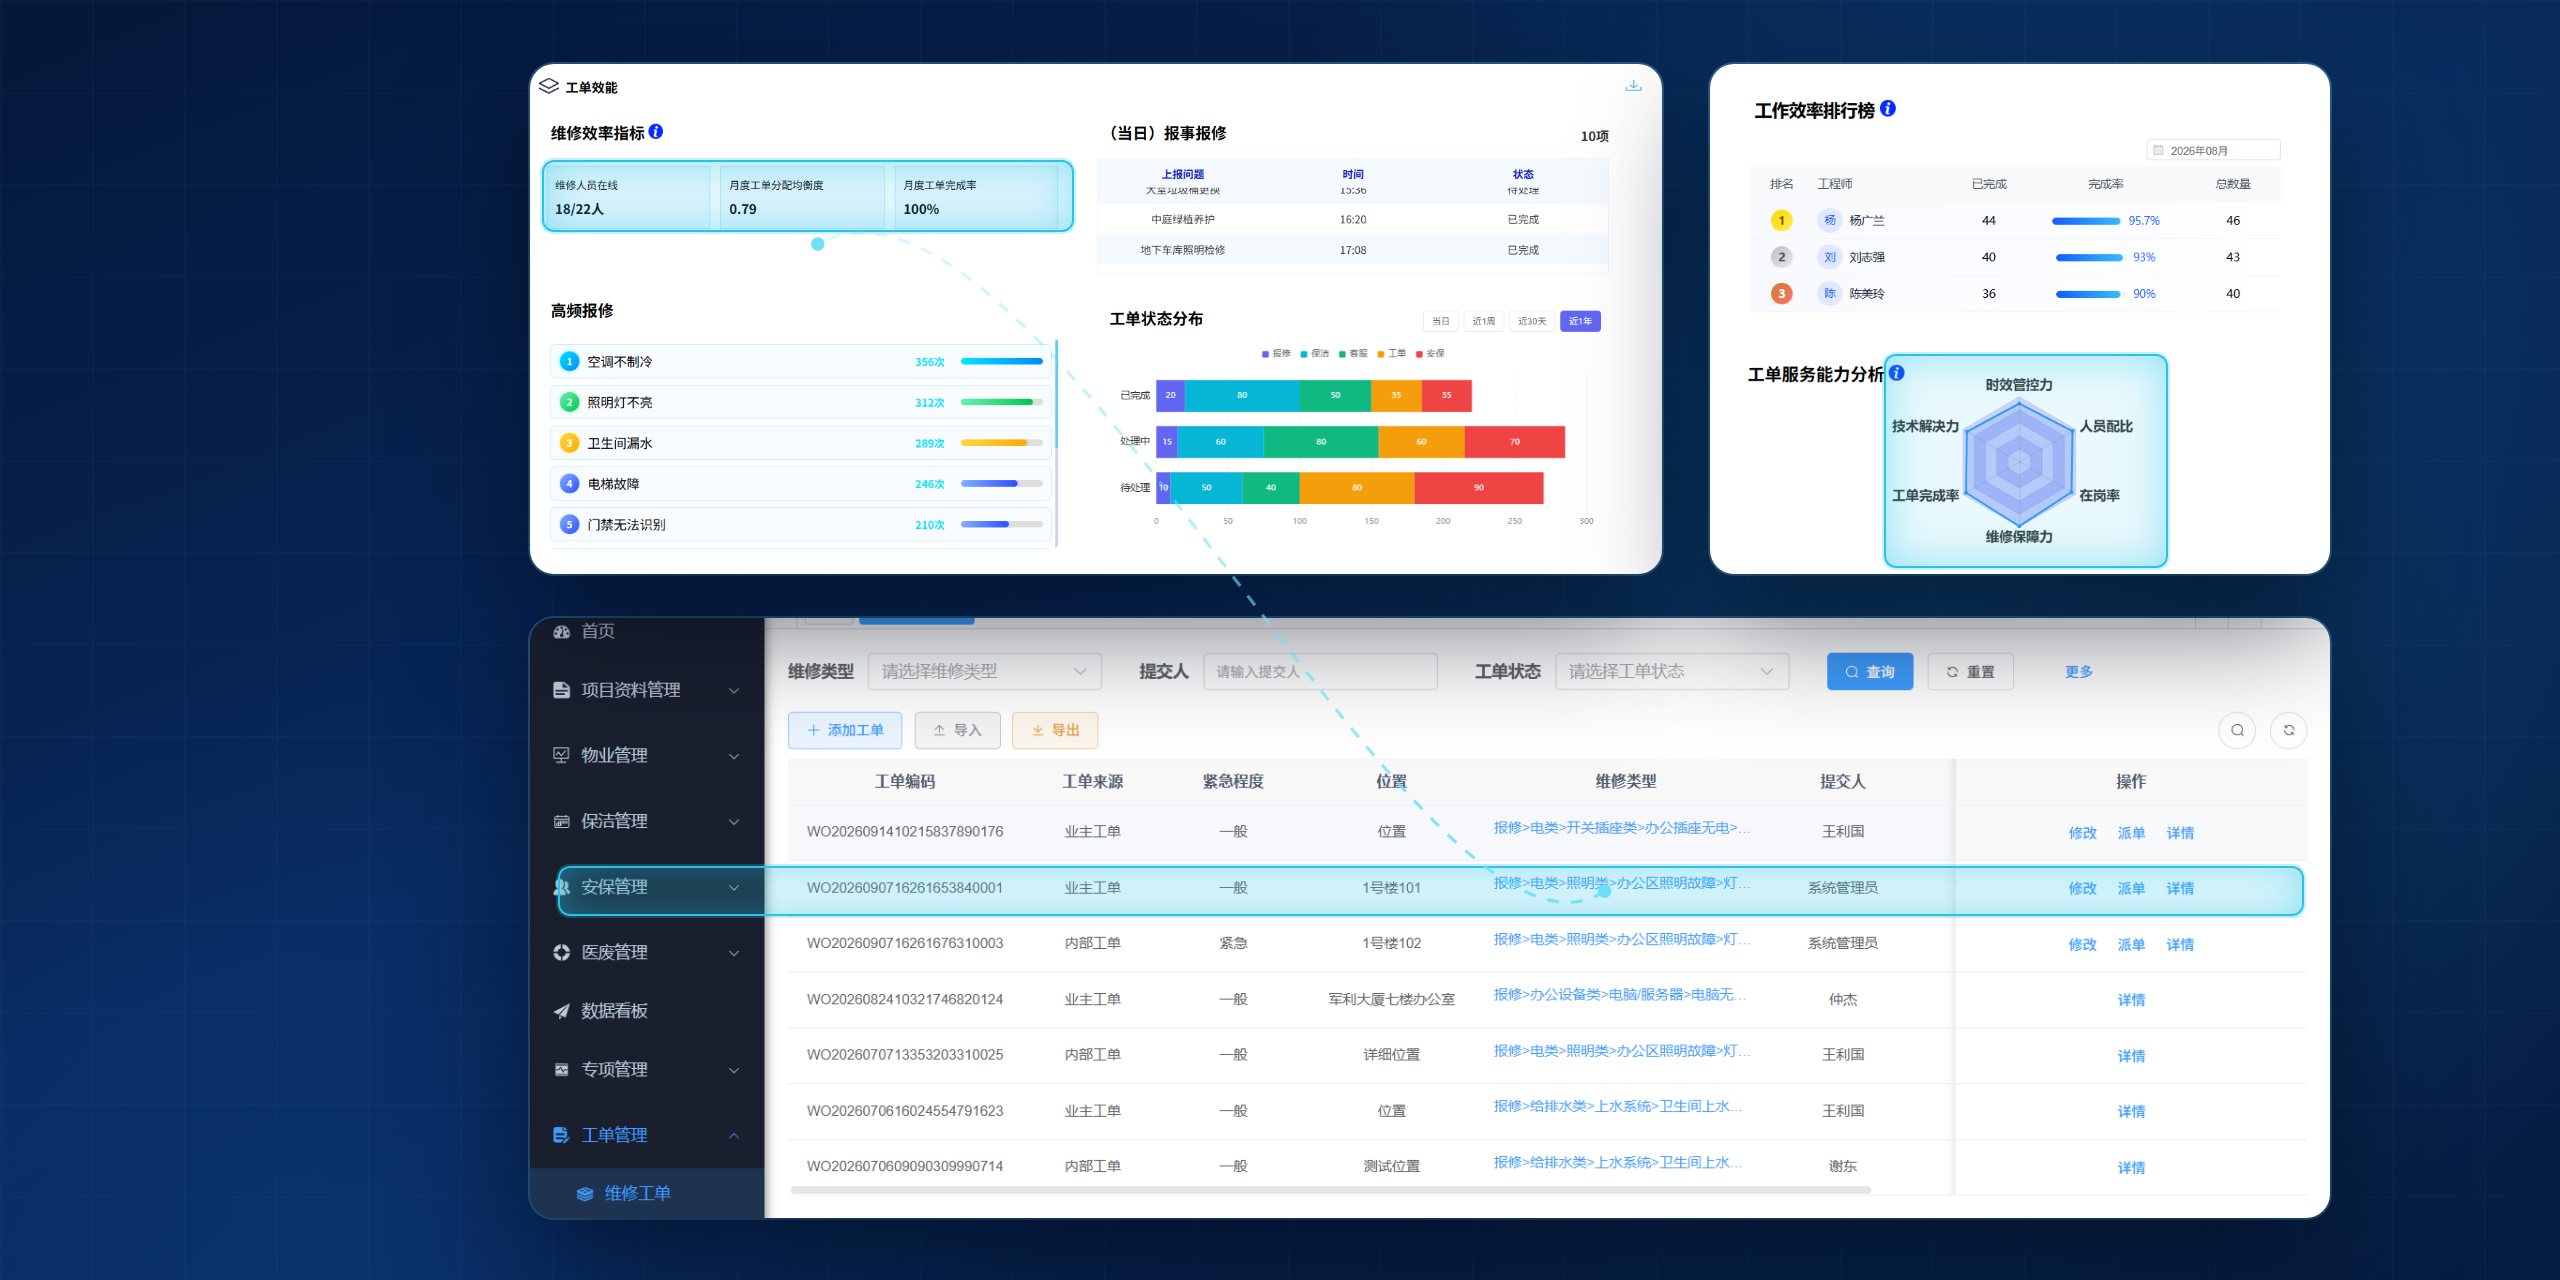Image resolution: width=2560 pixels, height=1280 pixels.
Task: Click 详情 in the 仲杰 row
Action: (x=2131, y=999)
